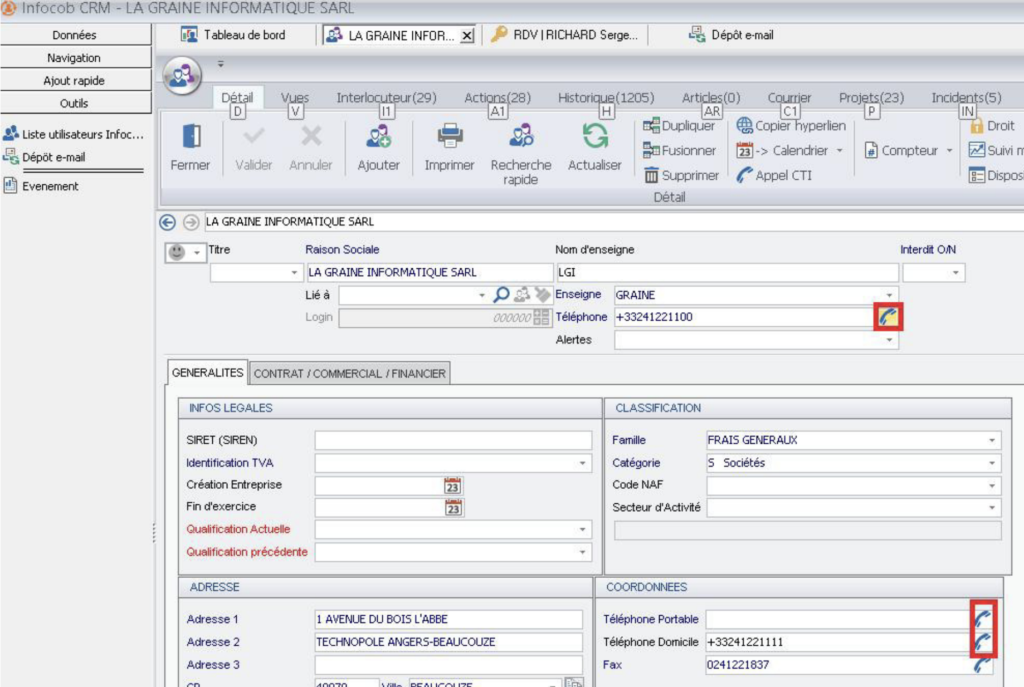1024x687 pixels.
Task: Click Copier hyperlien
Action: tap(791, 125)
